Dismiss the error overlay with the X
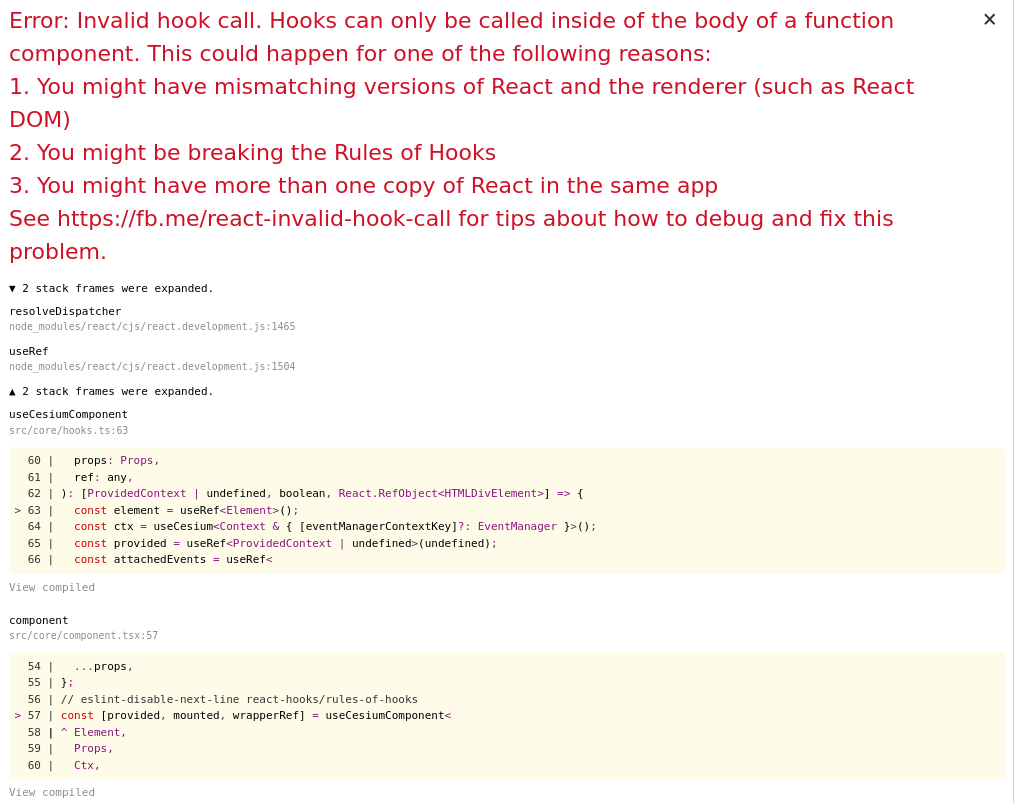Screen dimensions: 1014x803 coord(989,19)
